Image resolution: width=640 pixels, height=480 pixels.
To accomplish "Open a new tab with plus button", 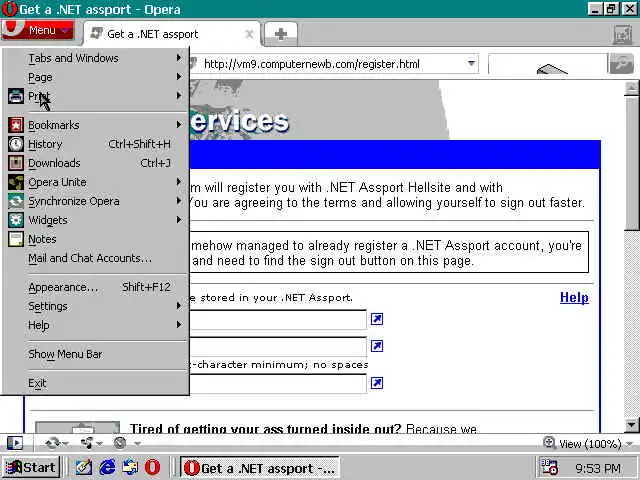I will [281, 34].
